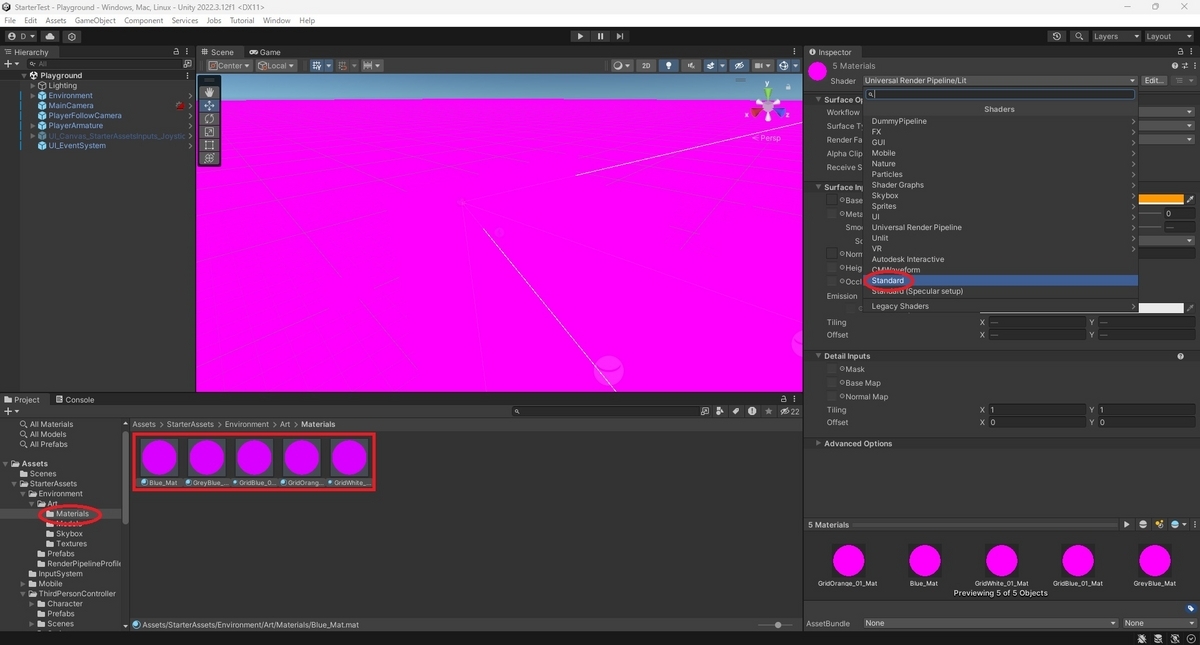This screenshot has height=645, width=1200.
Task: Open Universal Render Pipeline shader submenu
Action: tap(1000, 227)
